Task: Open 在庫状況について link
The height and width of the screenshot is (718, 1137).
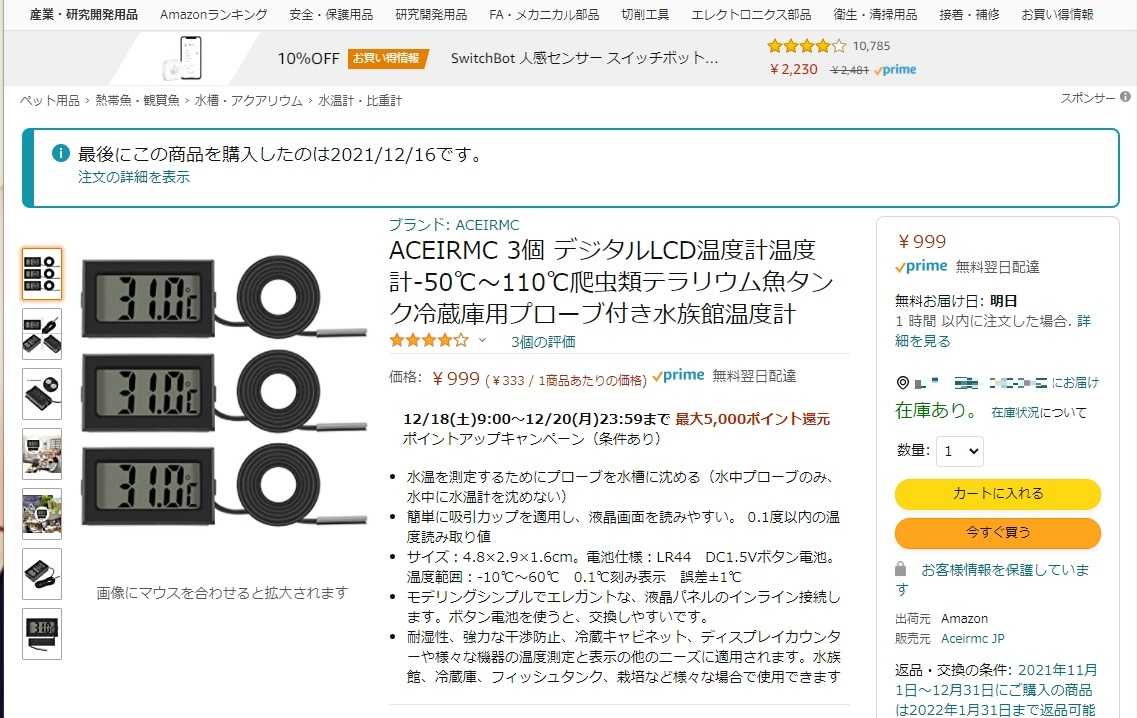Action: [1039, 412]
